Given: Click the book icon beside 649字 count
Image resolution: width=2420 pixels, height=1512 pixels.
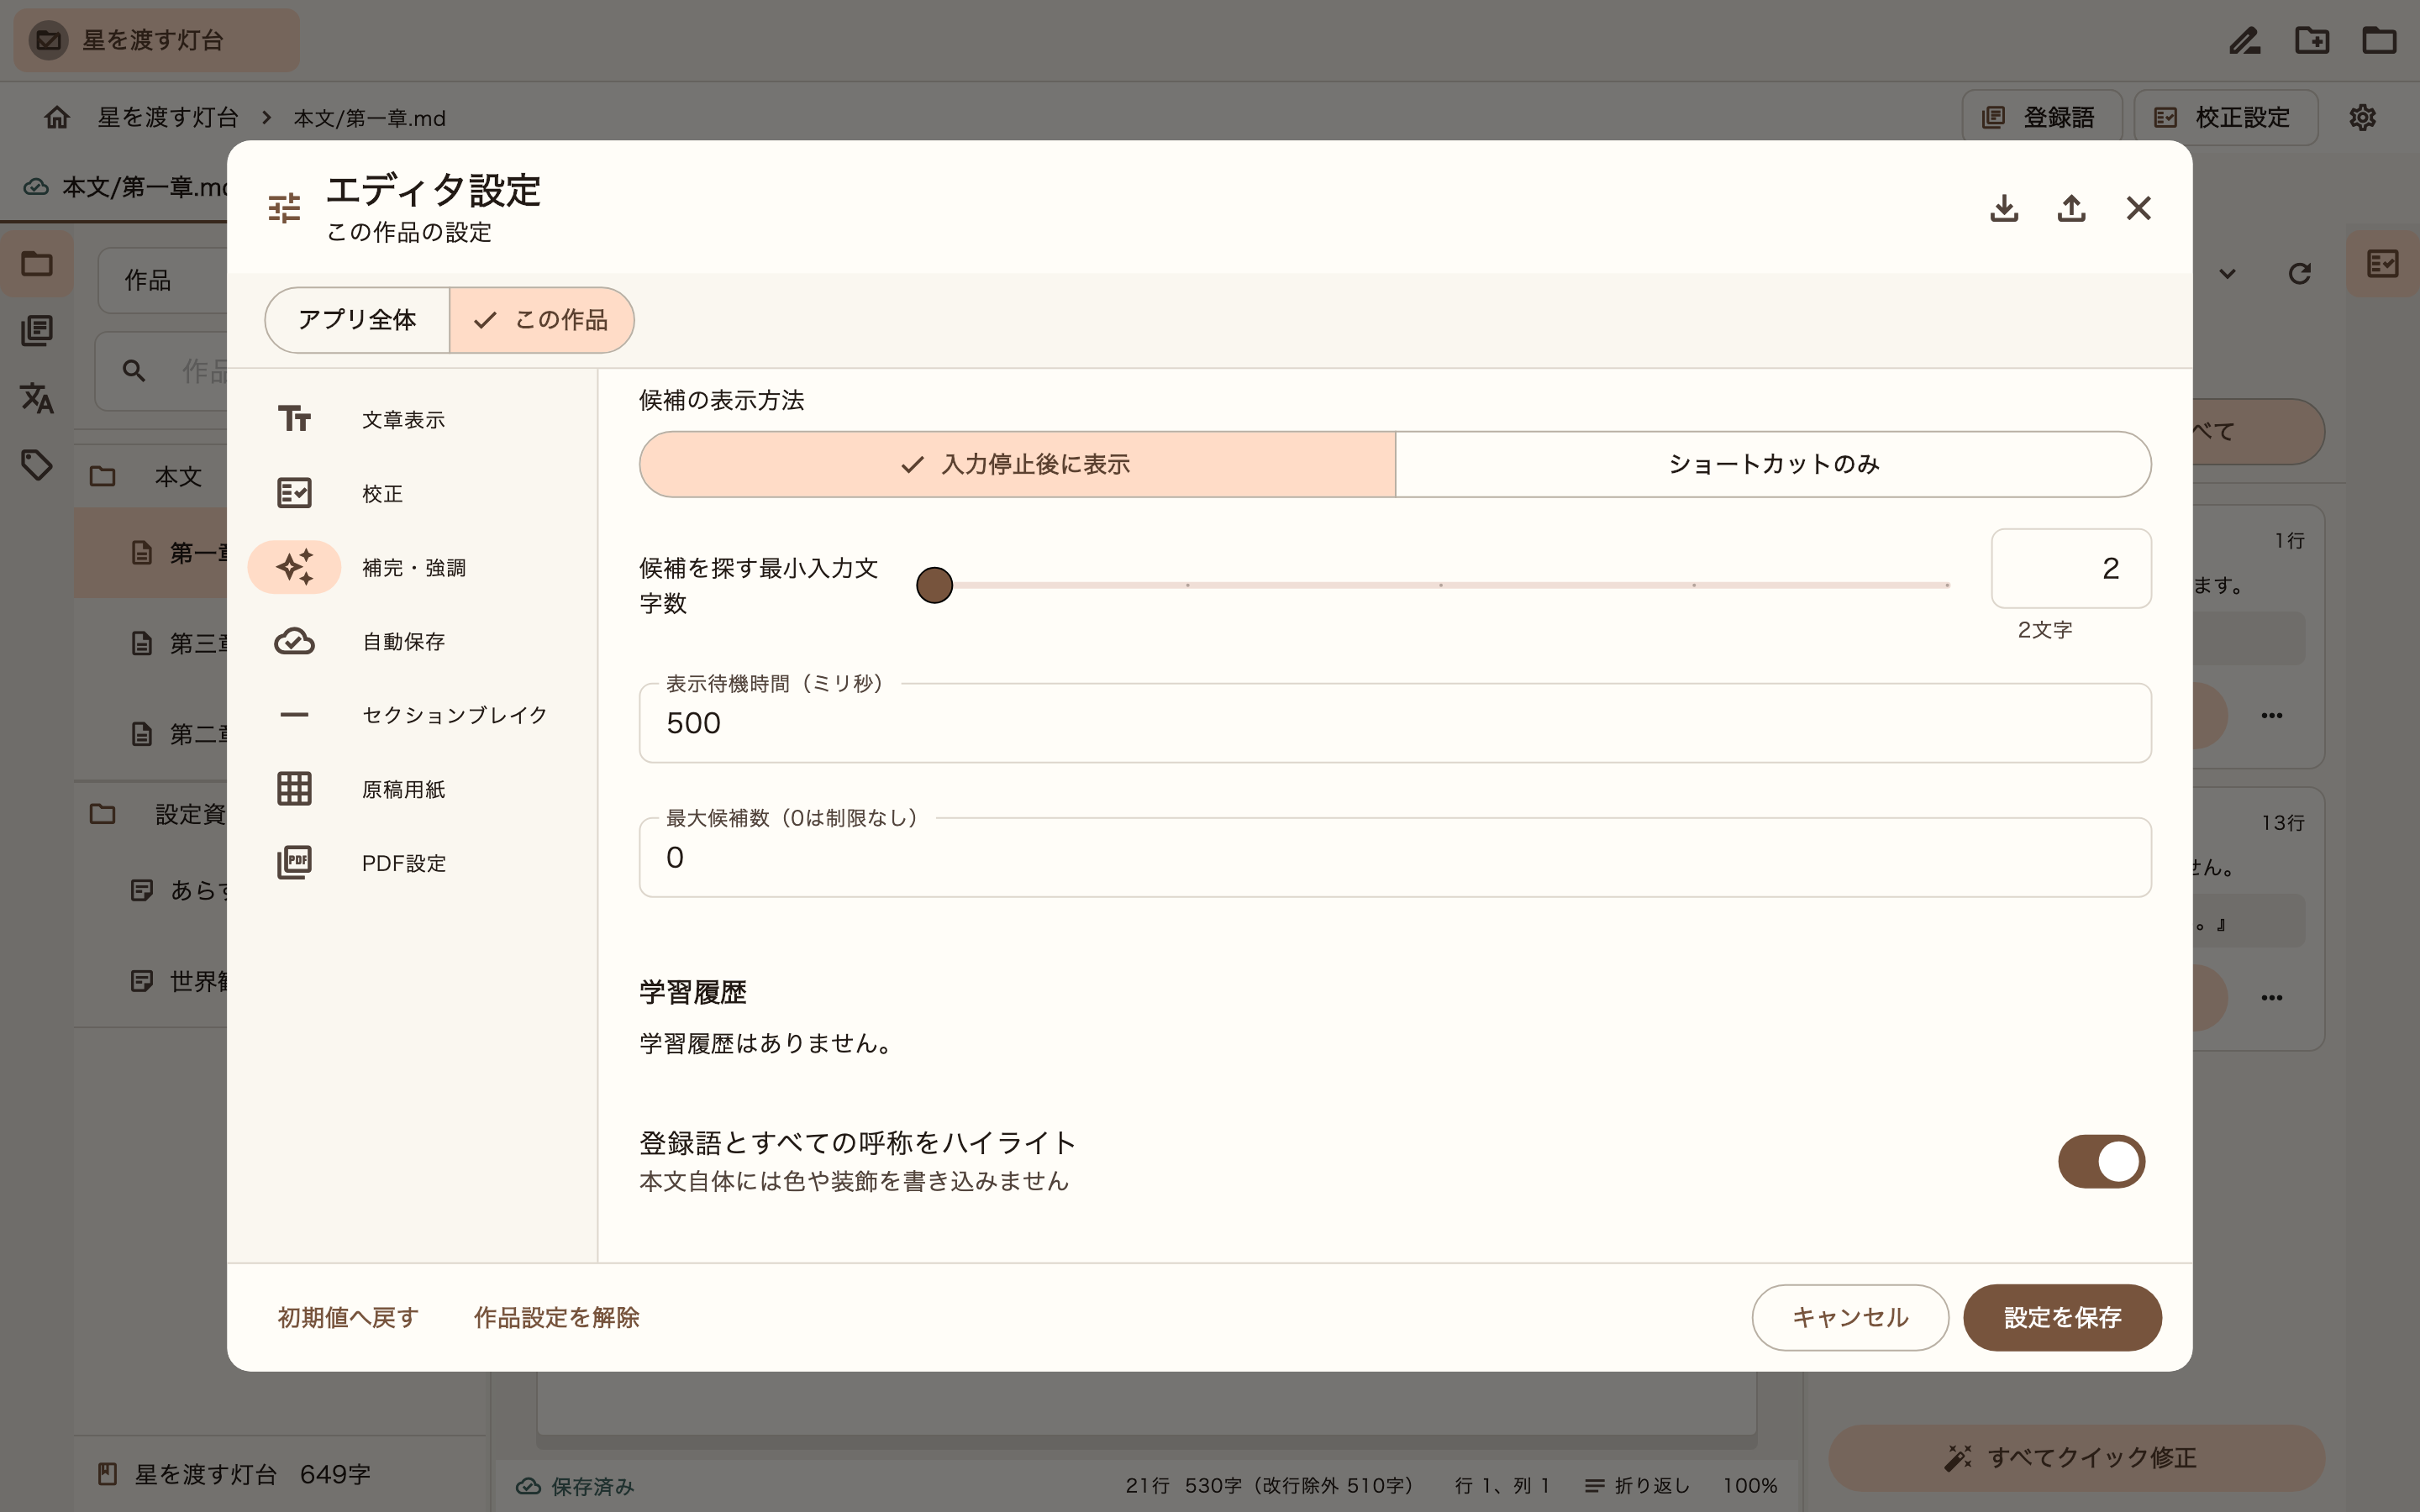Looking at the screenshot, I should 107,1474.
